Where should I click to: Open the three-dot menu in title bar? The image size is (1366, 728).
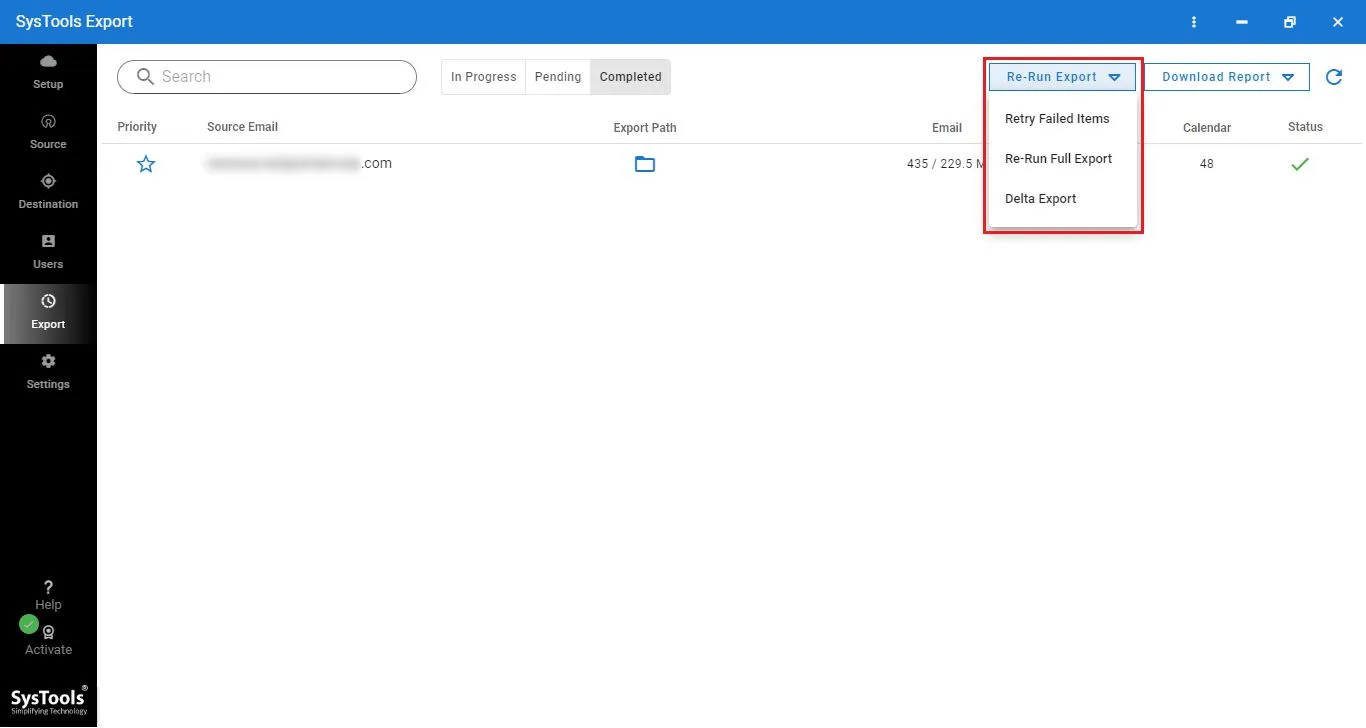pos(1194,22)
